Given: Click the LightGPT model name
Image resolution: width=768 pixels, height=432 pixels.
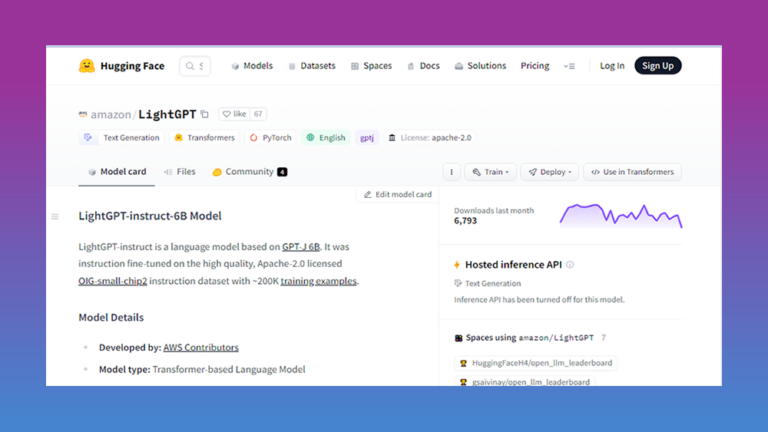Looking at the screenshot, I should point(167,115).
